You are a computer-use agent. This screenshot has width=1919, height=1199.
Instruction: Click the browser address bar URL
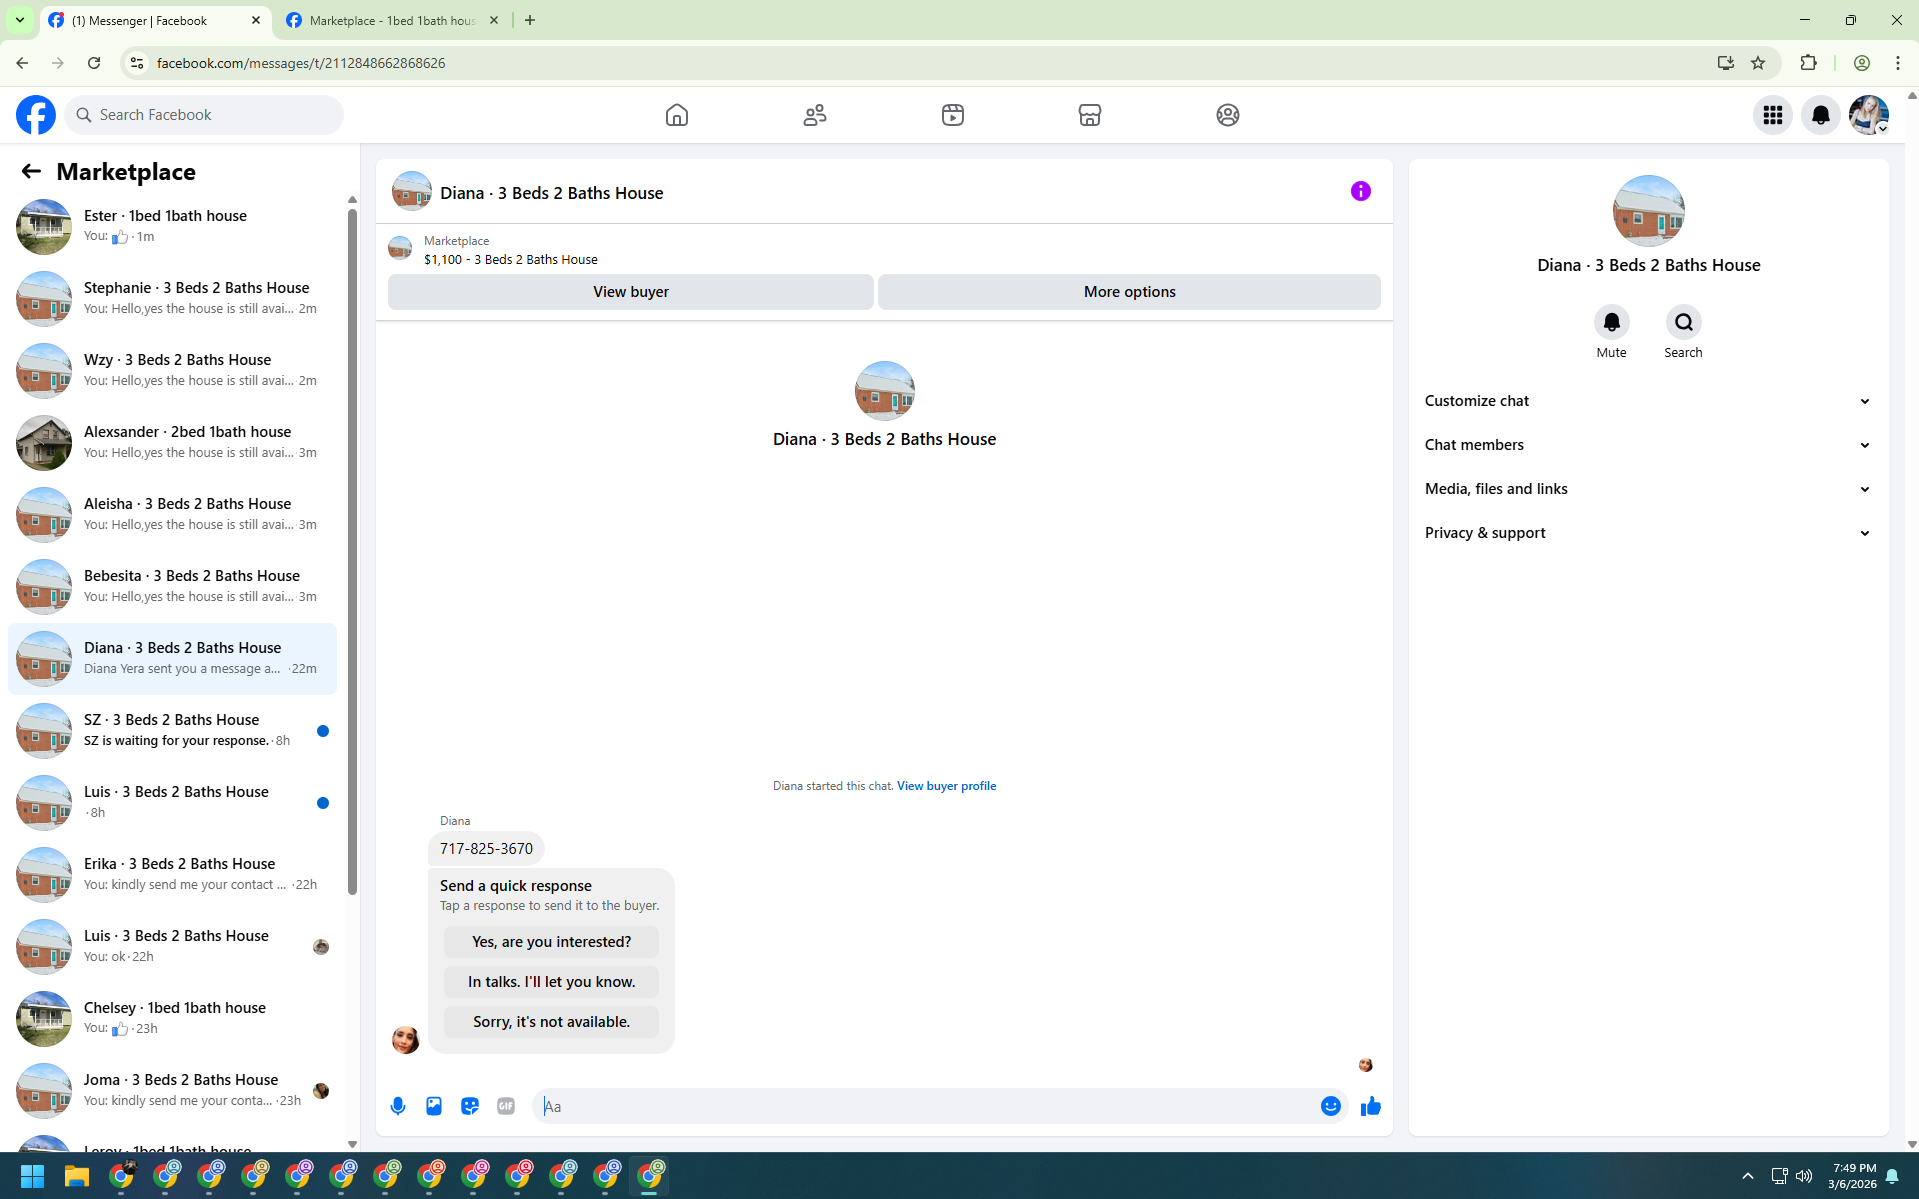coord(301,63)
